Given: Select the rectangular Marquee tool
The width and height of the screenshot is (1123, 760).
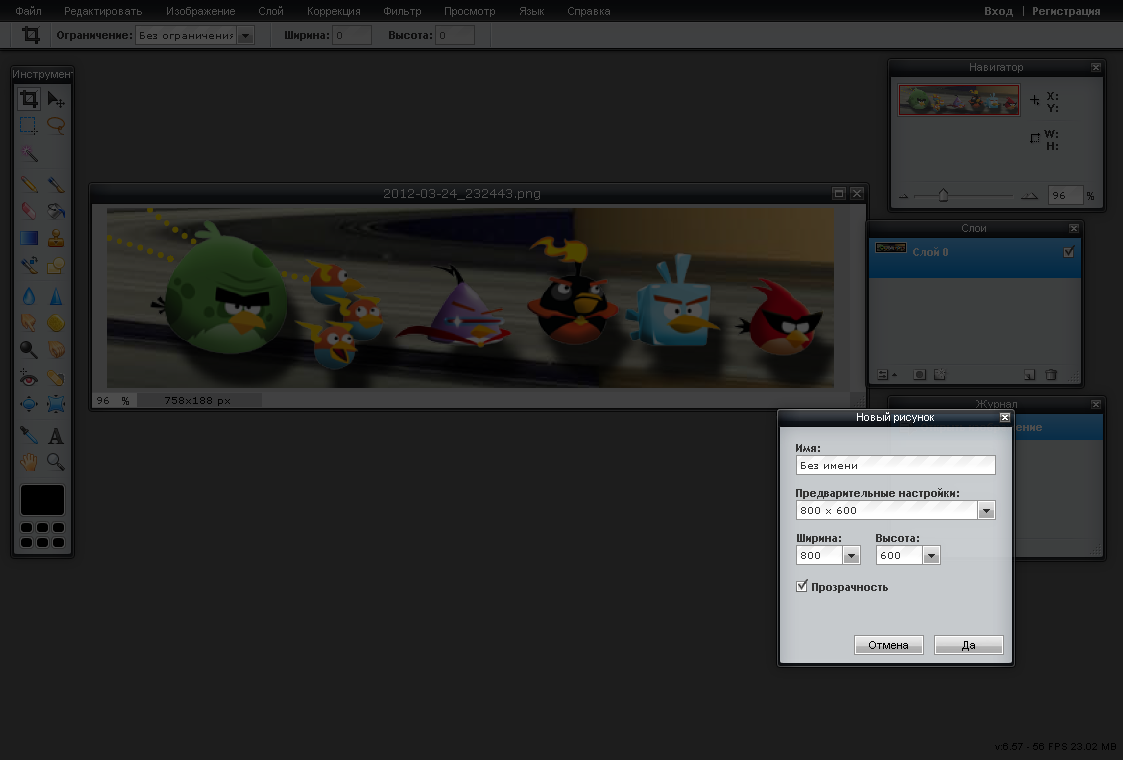Looking at the screenshot, I should [x=29, y=125].
